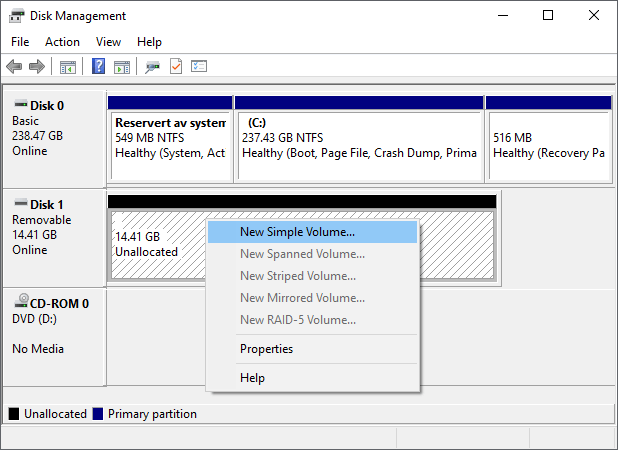Click the Back arrow toolbar icon
The width and height of the screenshot is (618, 450).
(14, 66)
